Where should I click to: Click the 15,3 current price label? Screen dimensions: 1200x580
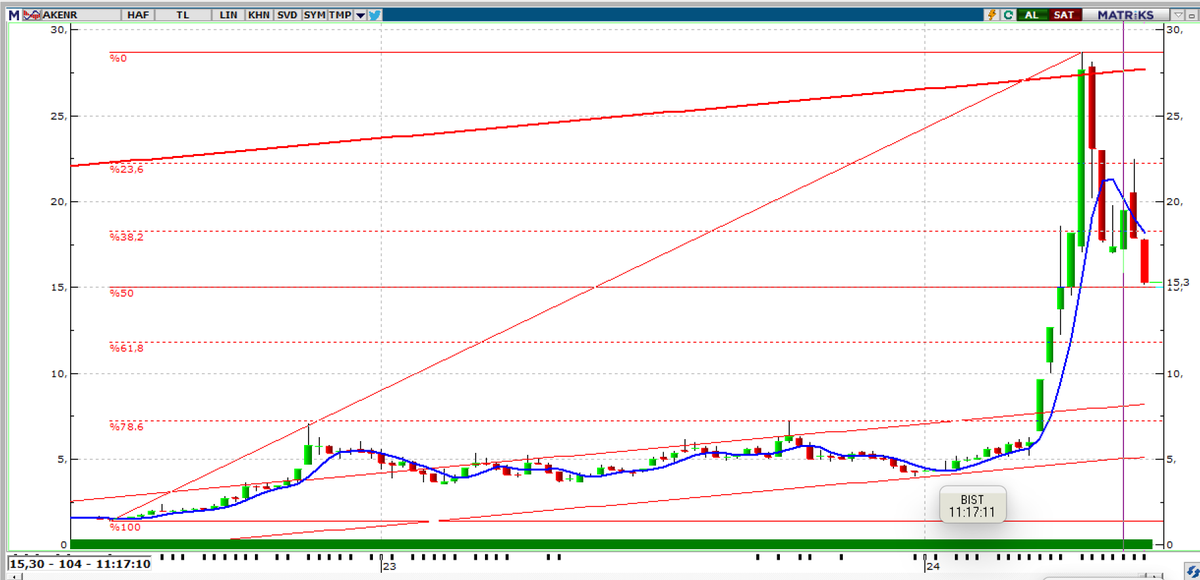click(1177, 283)
